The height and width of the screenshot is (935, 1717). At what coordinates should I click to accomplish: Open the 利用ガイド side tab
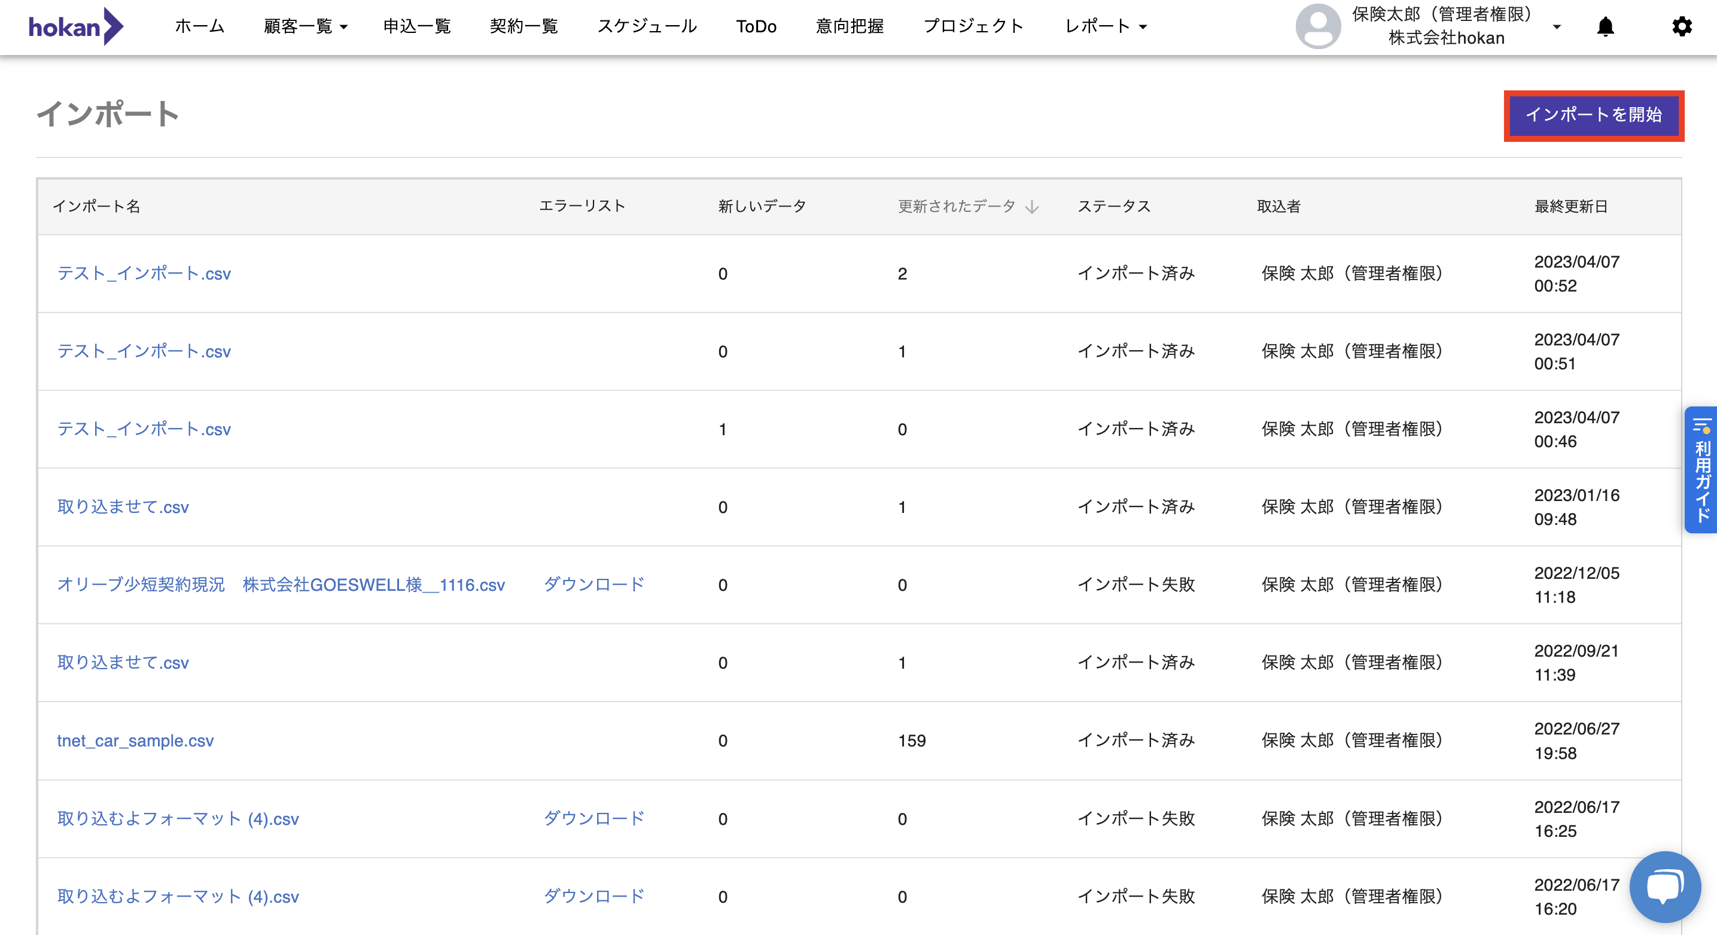coord(1701,469)
